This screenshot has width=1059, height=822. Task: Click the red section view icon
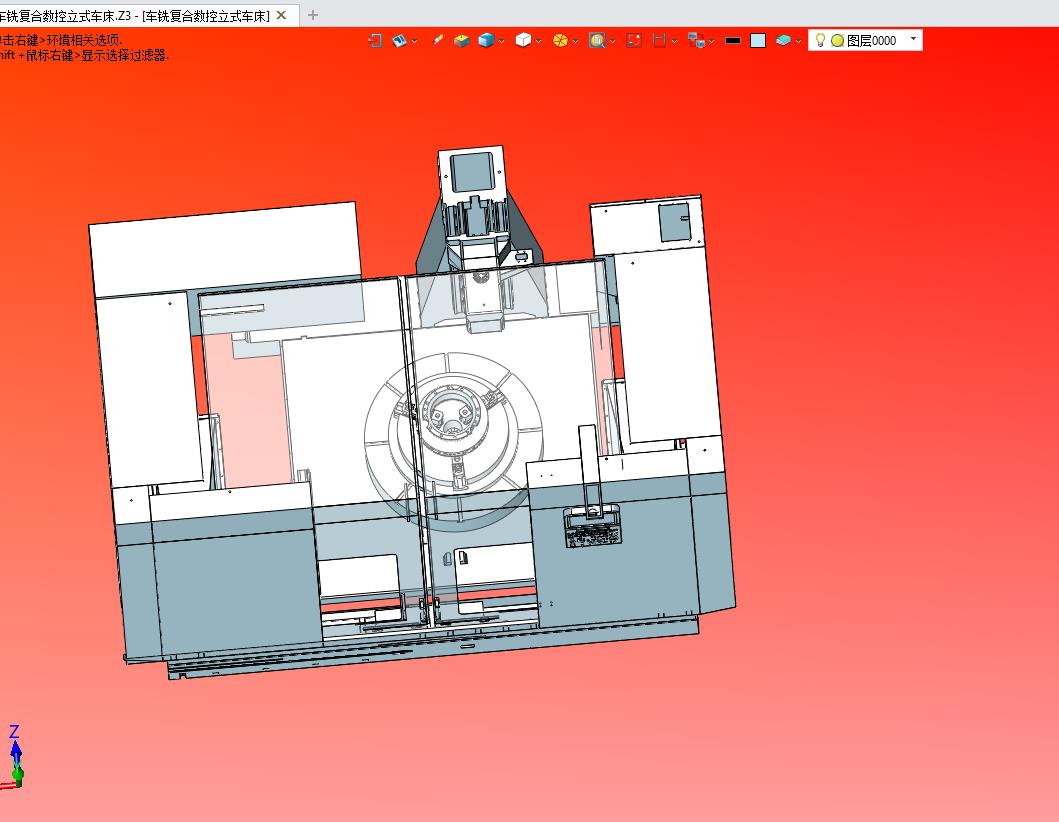[659, 41]
